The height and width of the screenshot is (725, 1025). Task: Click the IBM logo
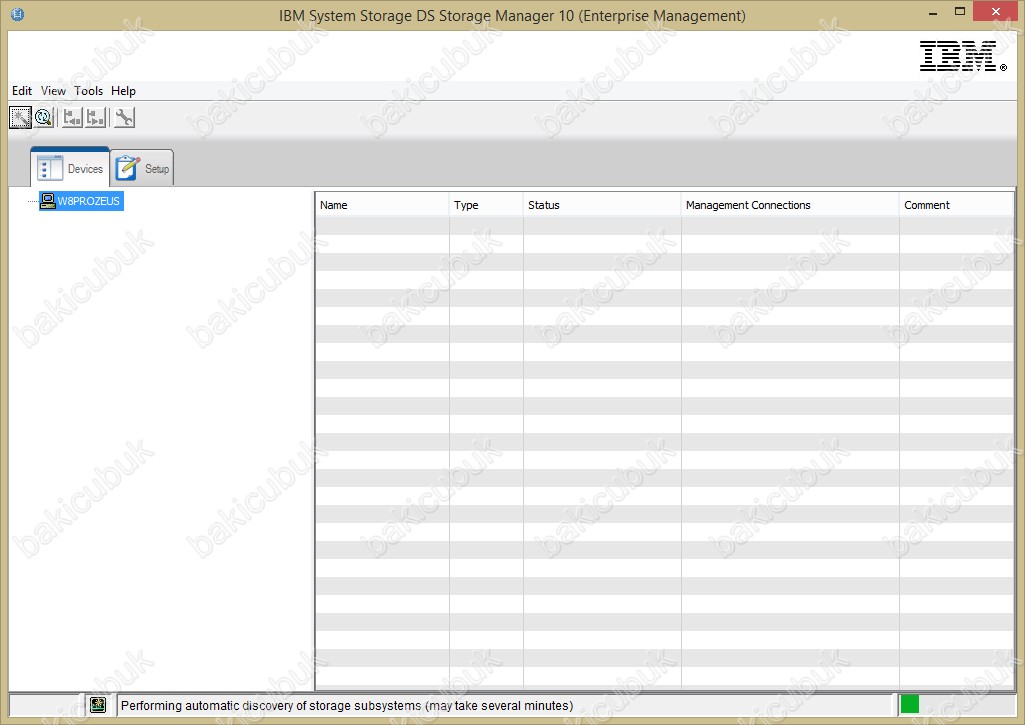[962, 56]
